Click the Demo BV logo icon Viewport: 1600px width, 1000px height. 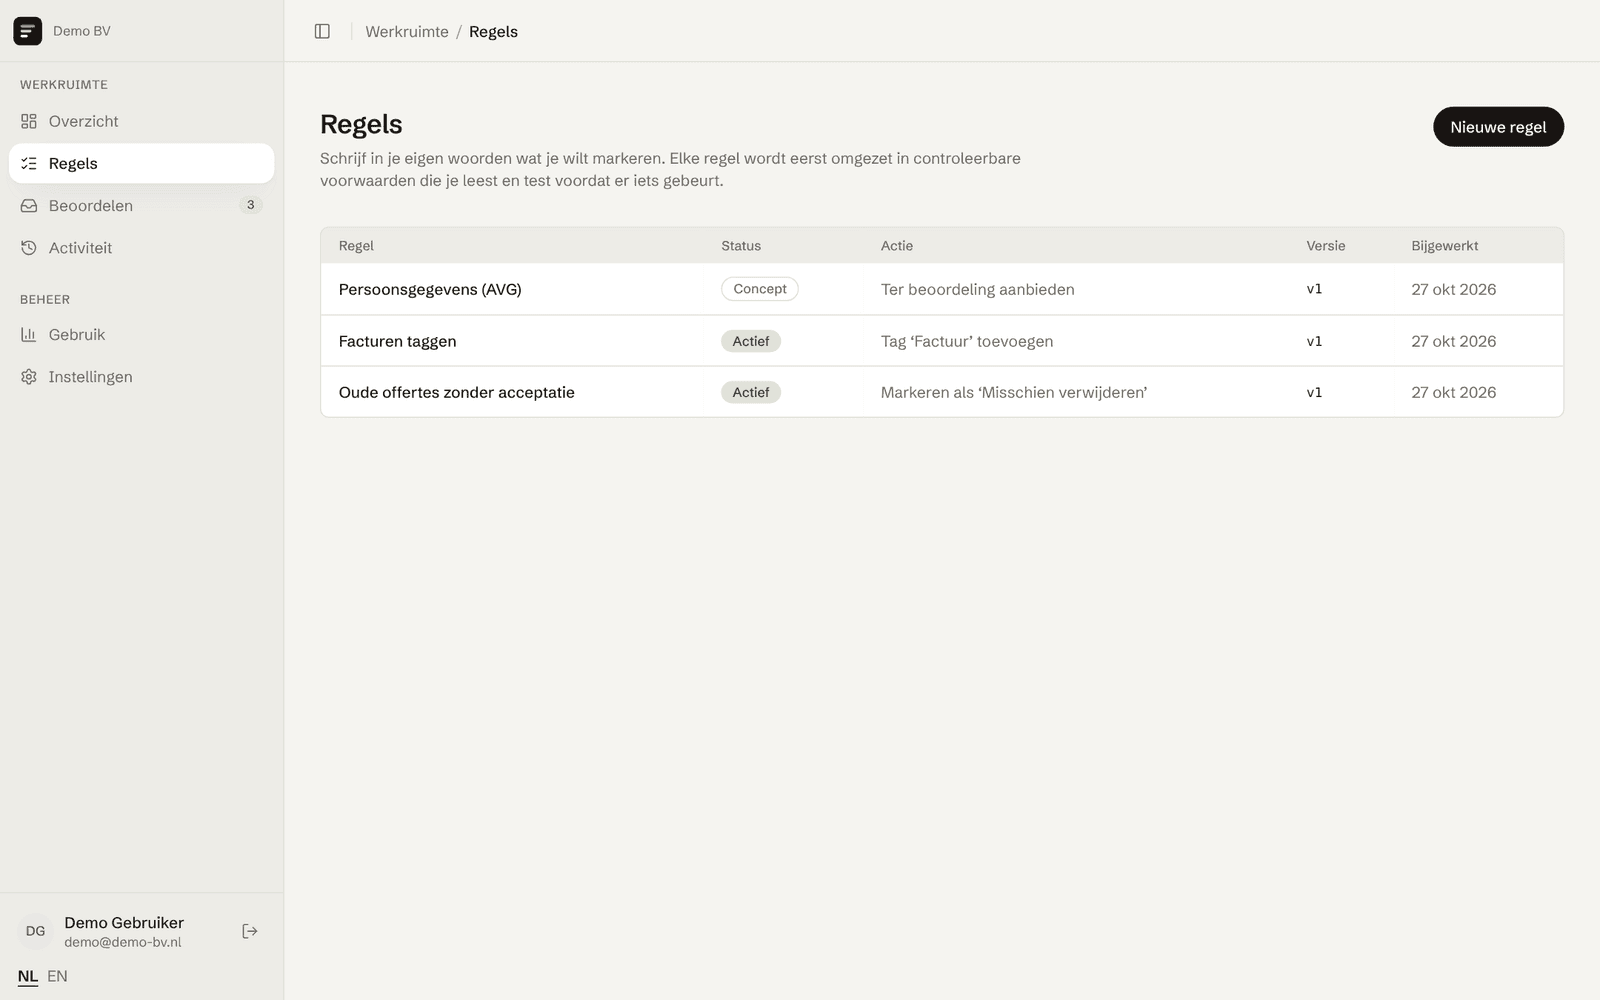[27, 31]
